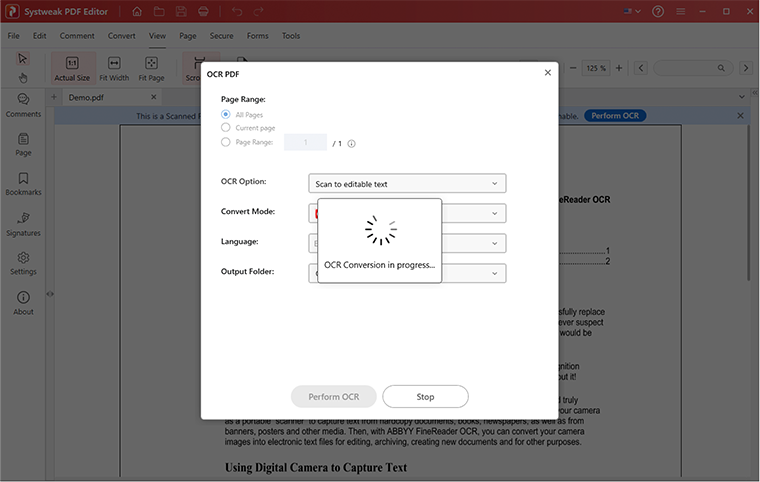The width and height of the screenshot is (760, 482).
Task: Open the File menu
Action: (14, 36)
